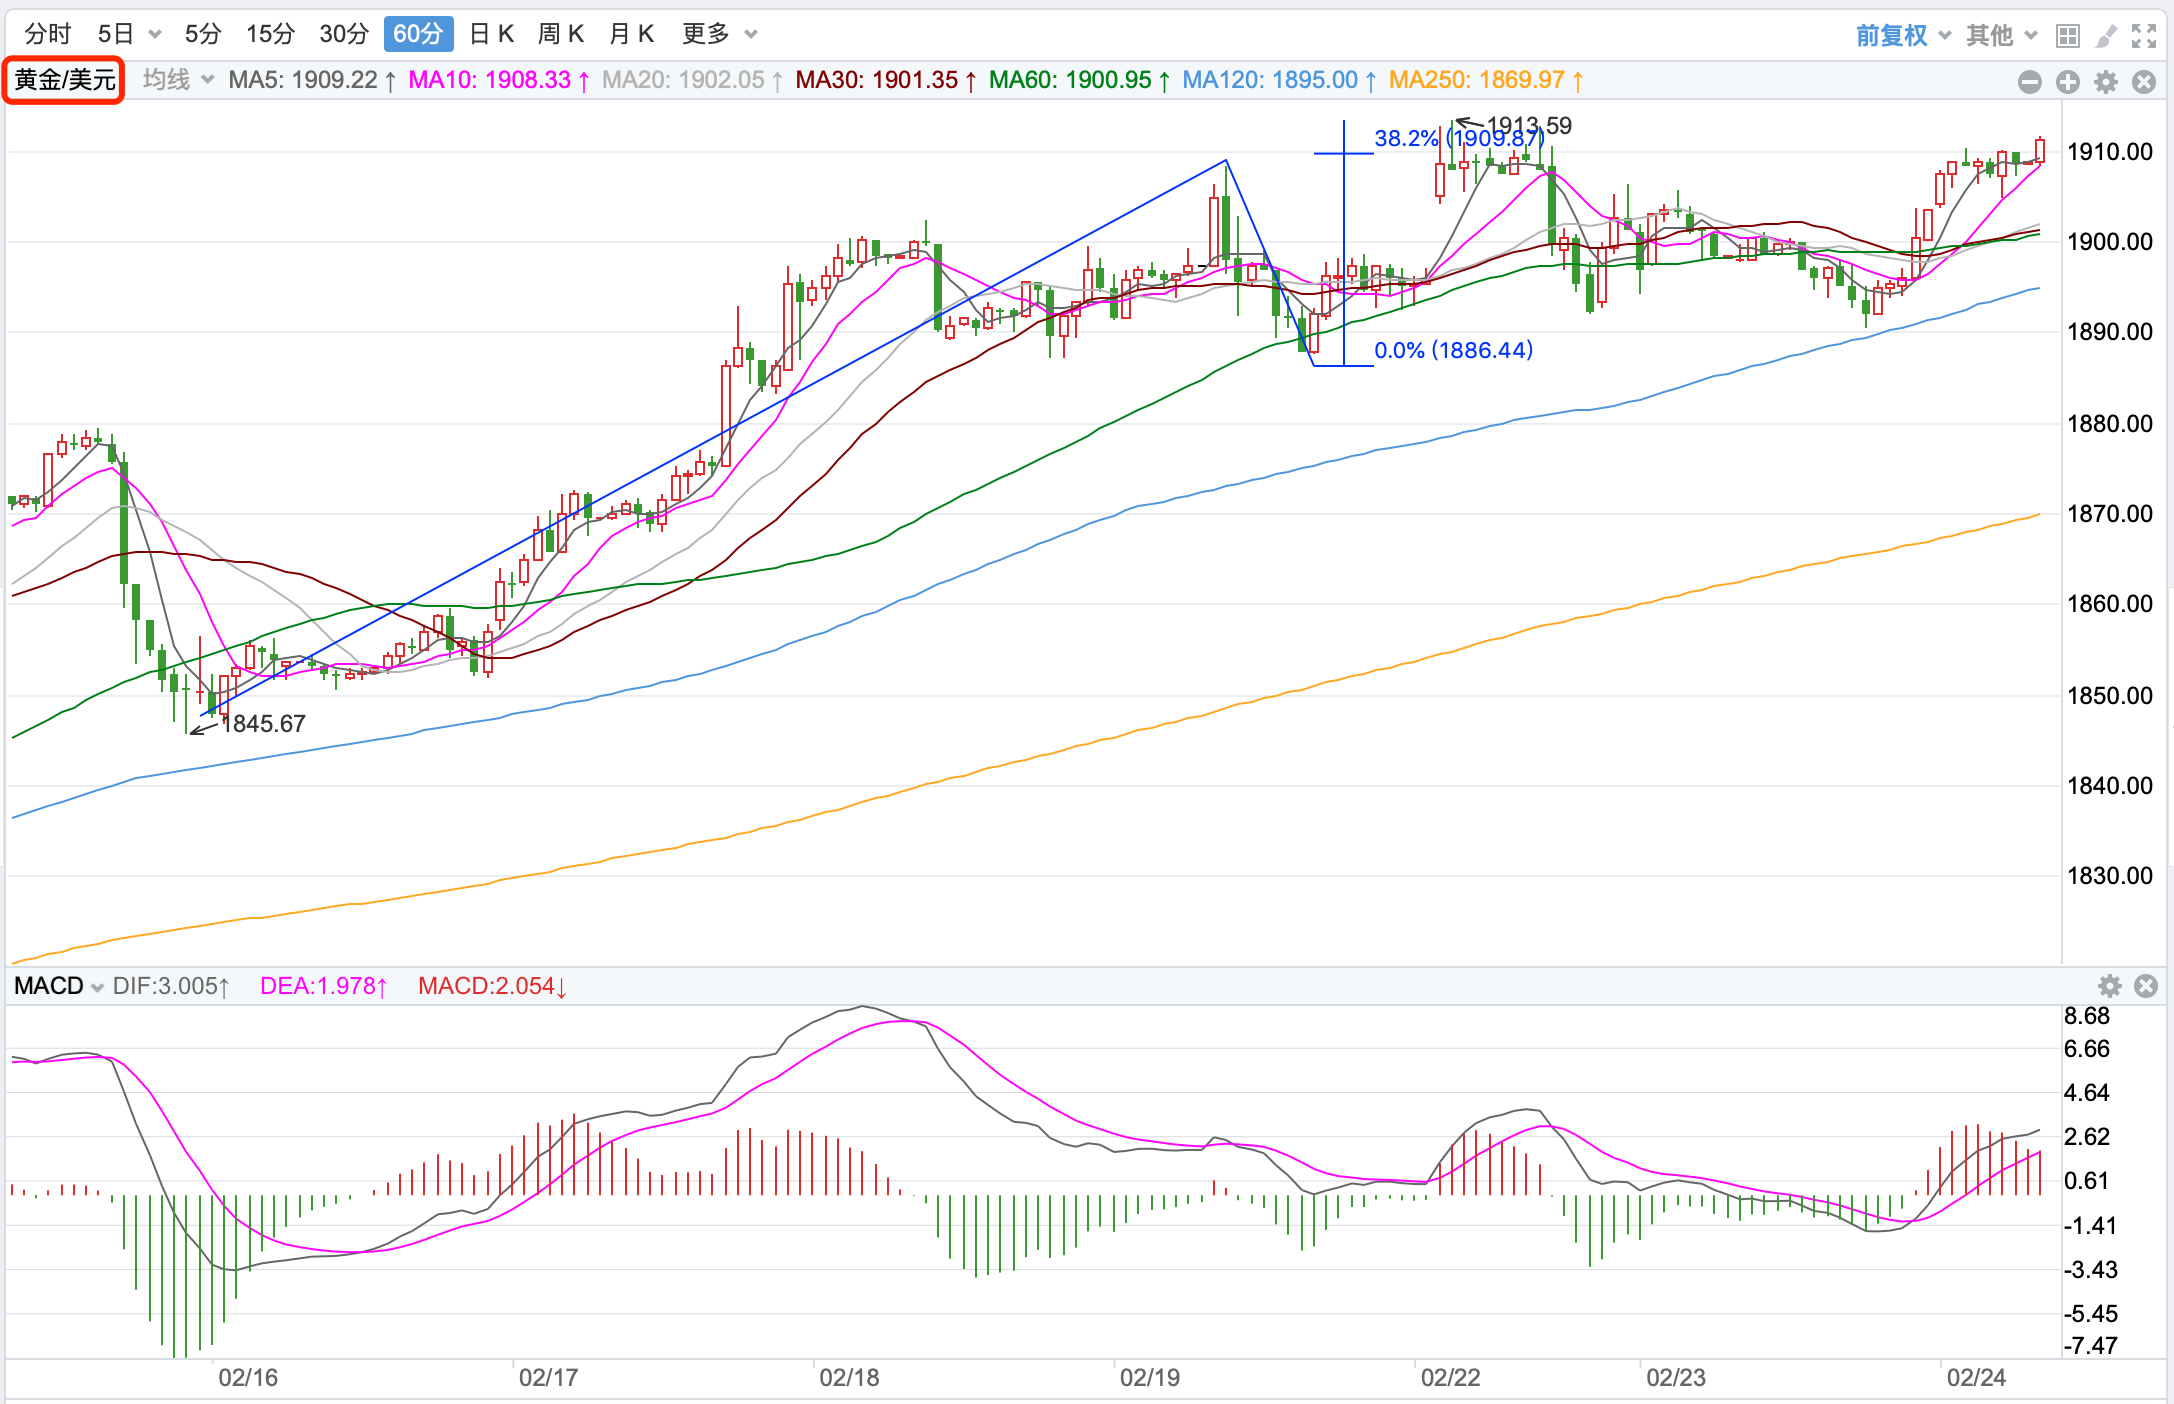Click the MA60: 1900.95 value label
Image resolution: width=2174 pixels, height=1404 pixels.
click(x=1080, y=80)
